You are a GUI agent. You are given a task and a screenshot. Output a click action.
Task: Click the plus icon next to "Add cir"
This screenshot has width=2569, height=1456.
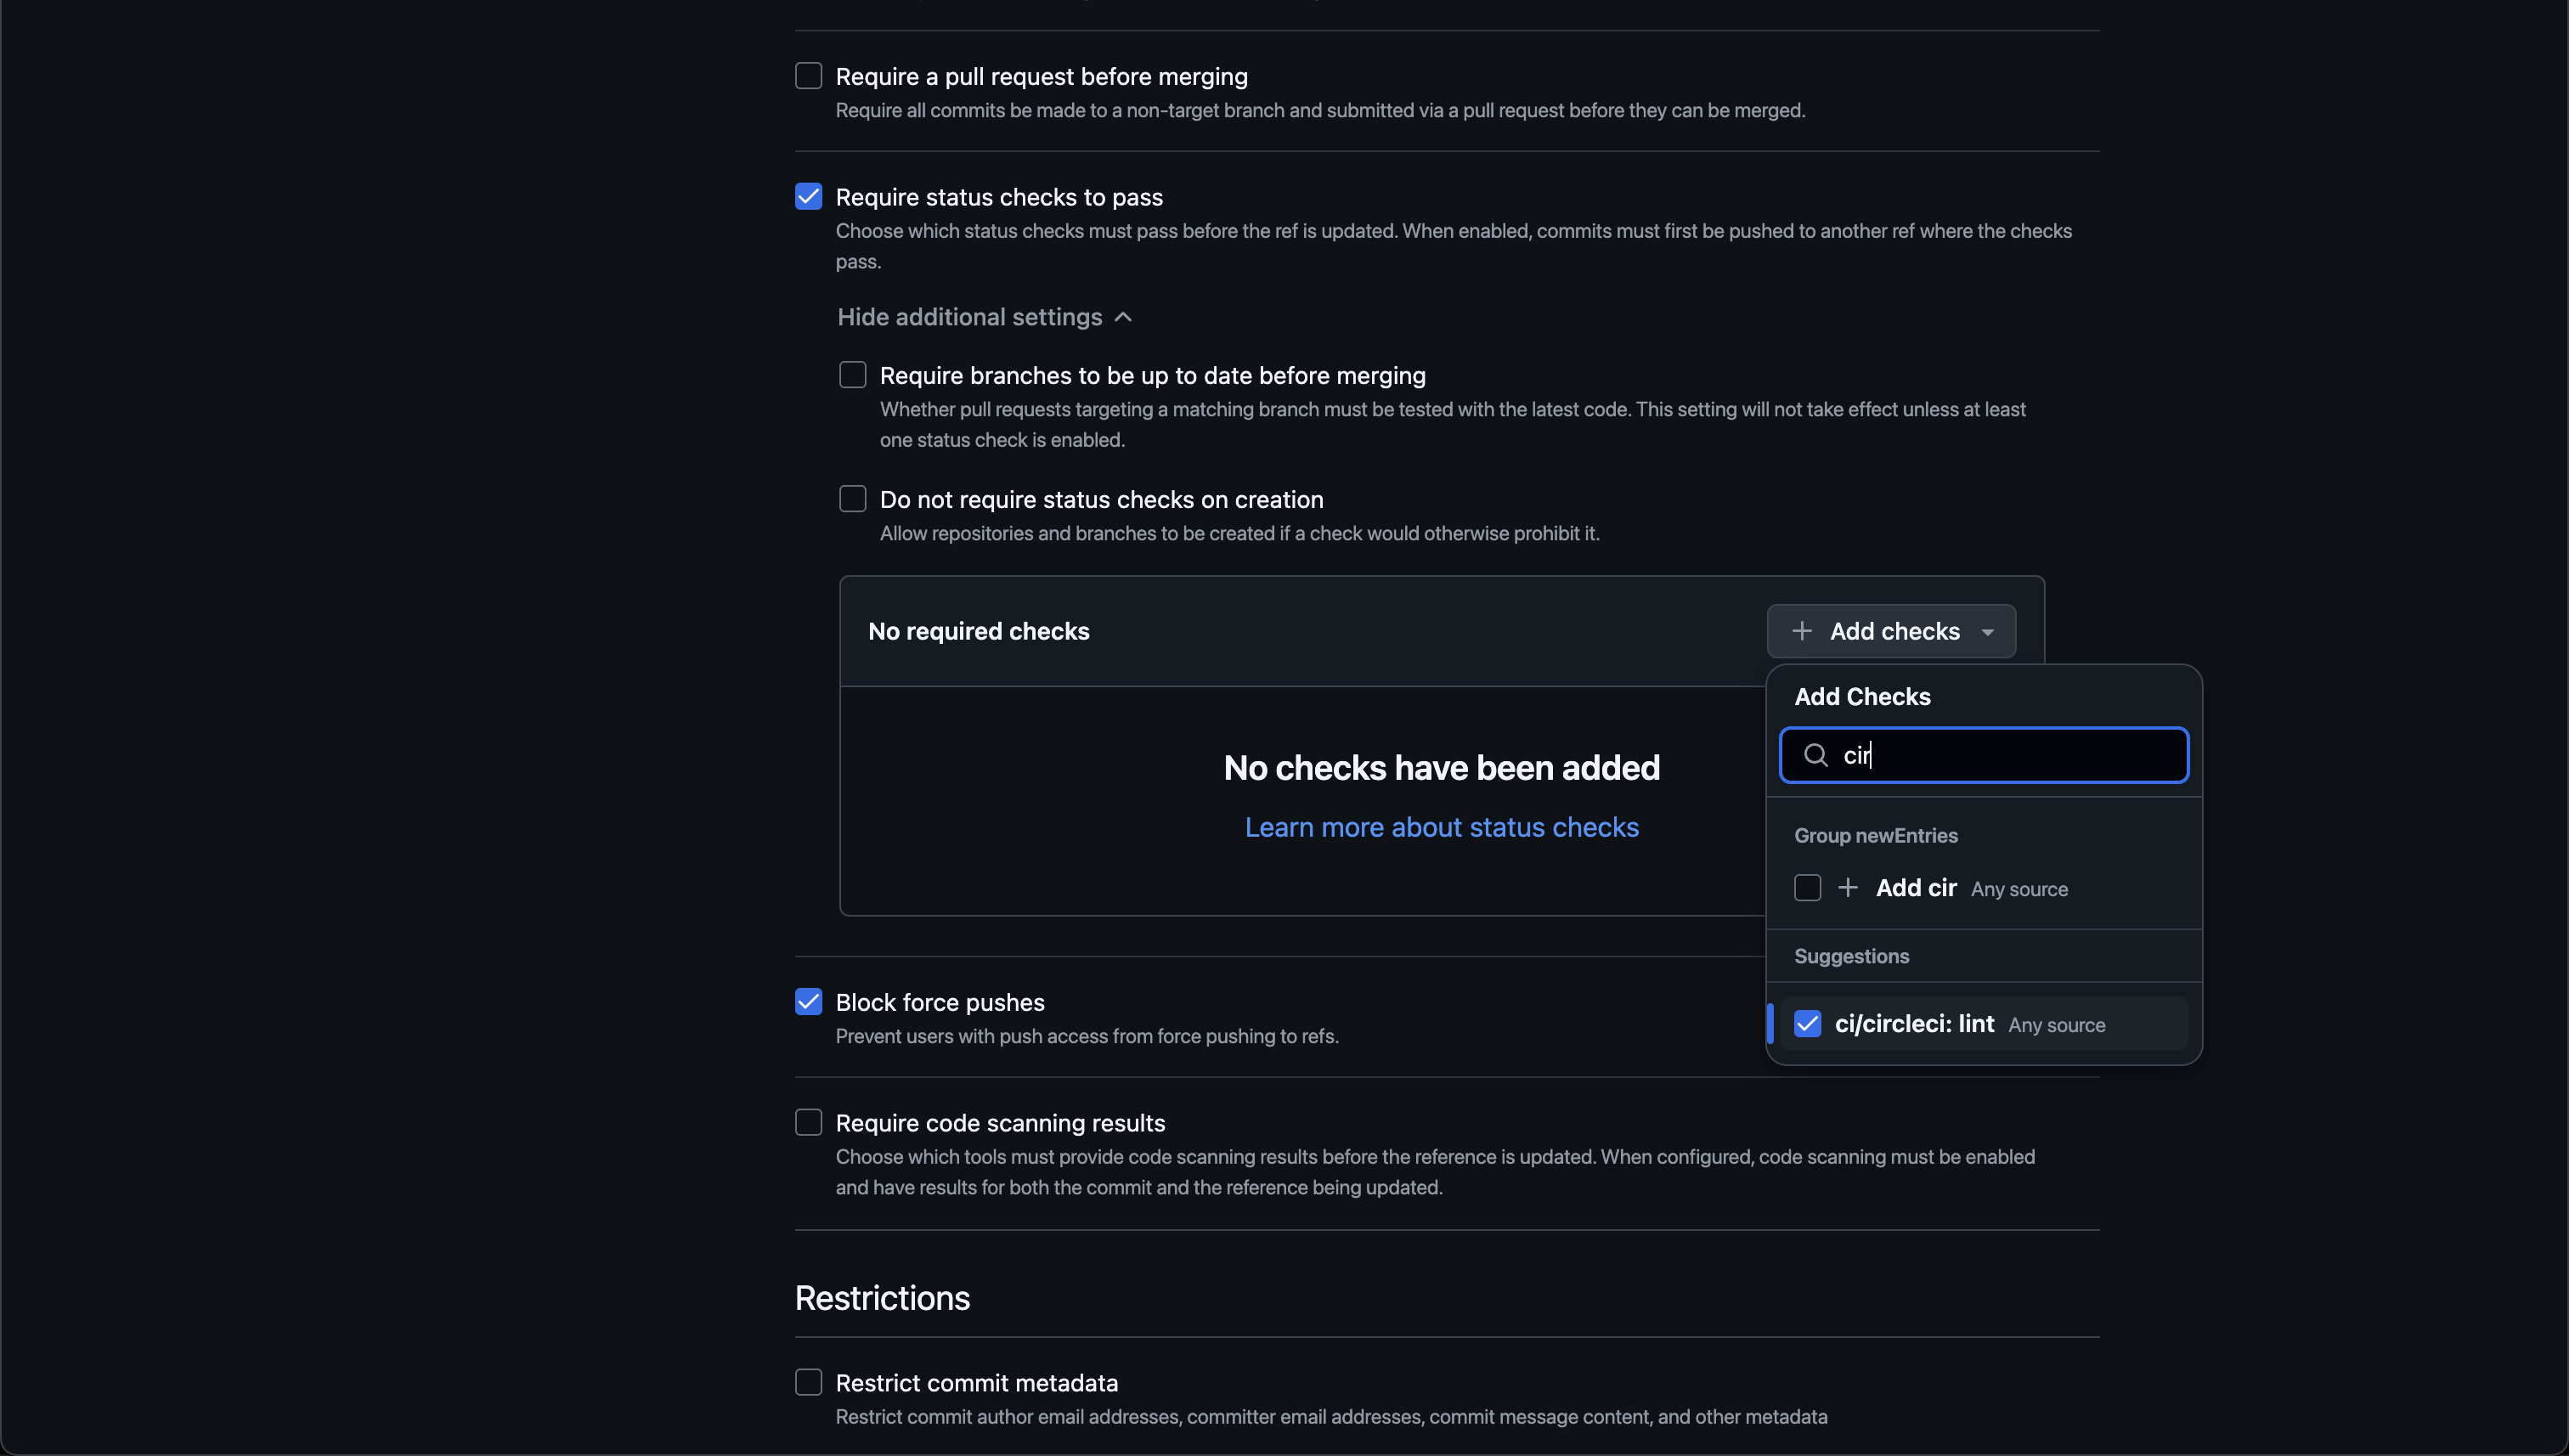click(x=1848, y=887)
